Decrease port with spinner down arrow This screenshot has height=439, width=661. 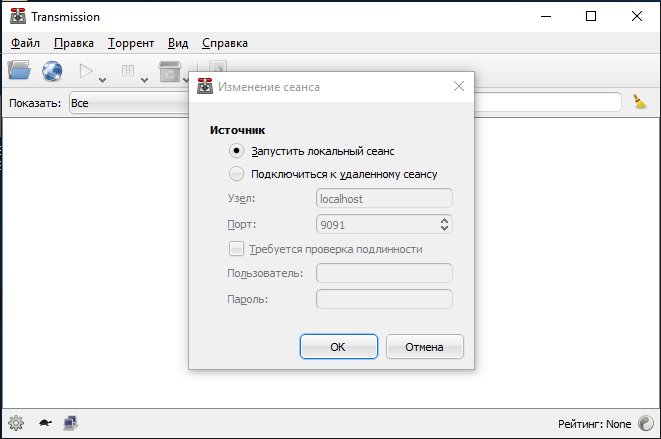click(444, 228)
